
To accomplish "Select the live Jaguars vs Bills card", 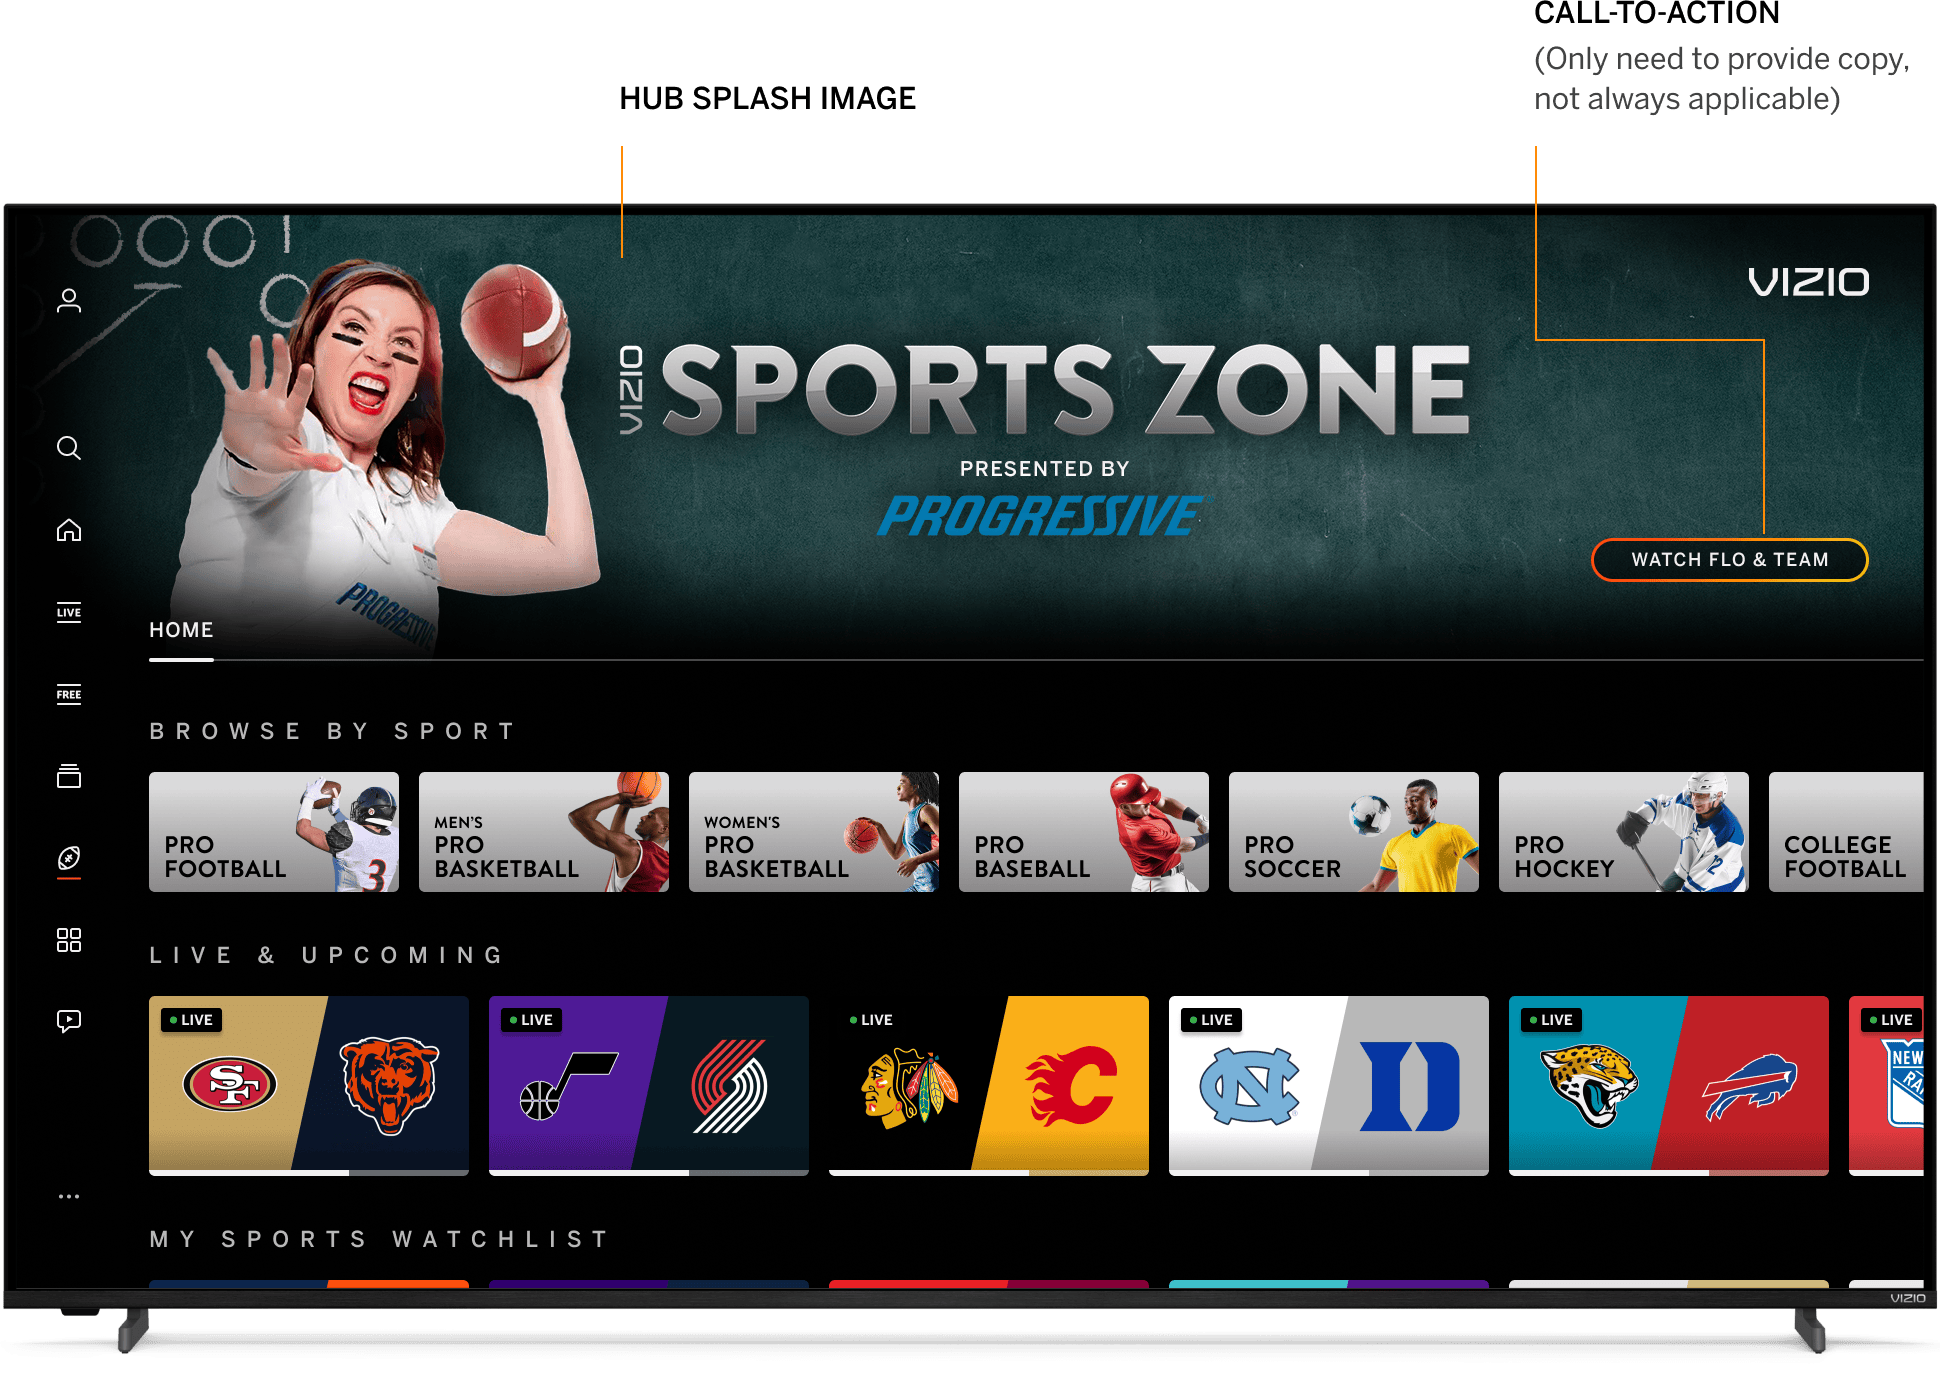I will [x=1669, y=1085].
